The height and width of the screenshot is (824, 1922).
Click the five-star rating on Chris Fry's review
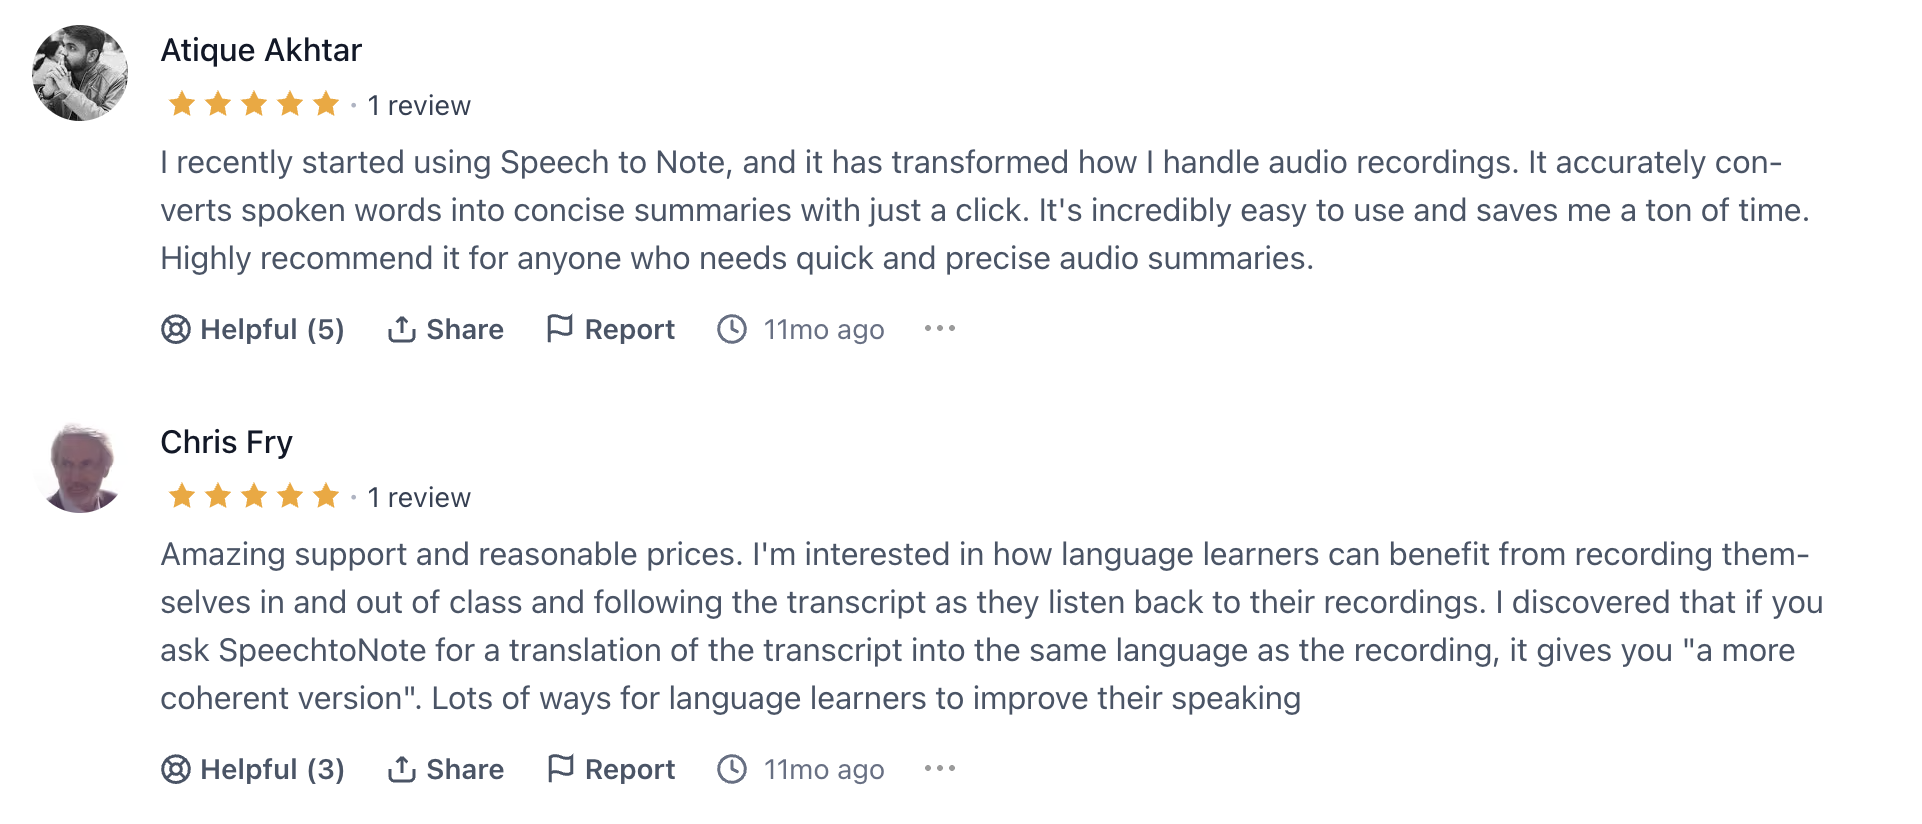click(x=254, y=496)
